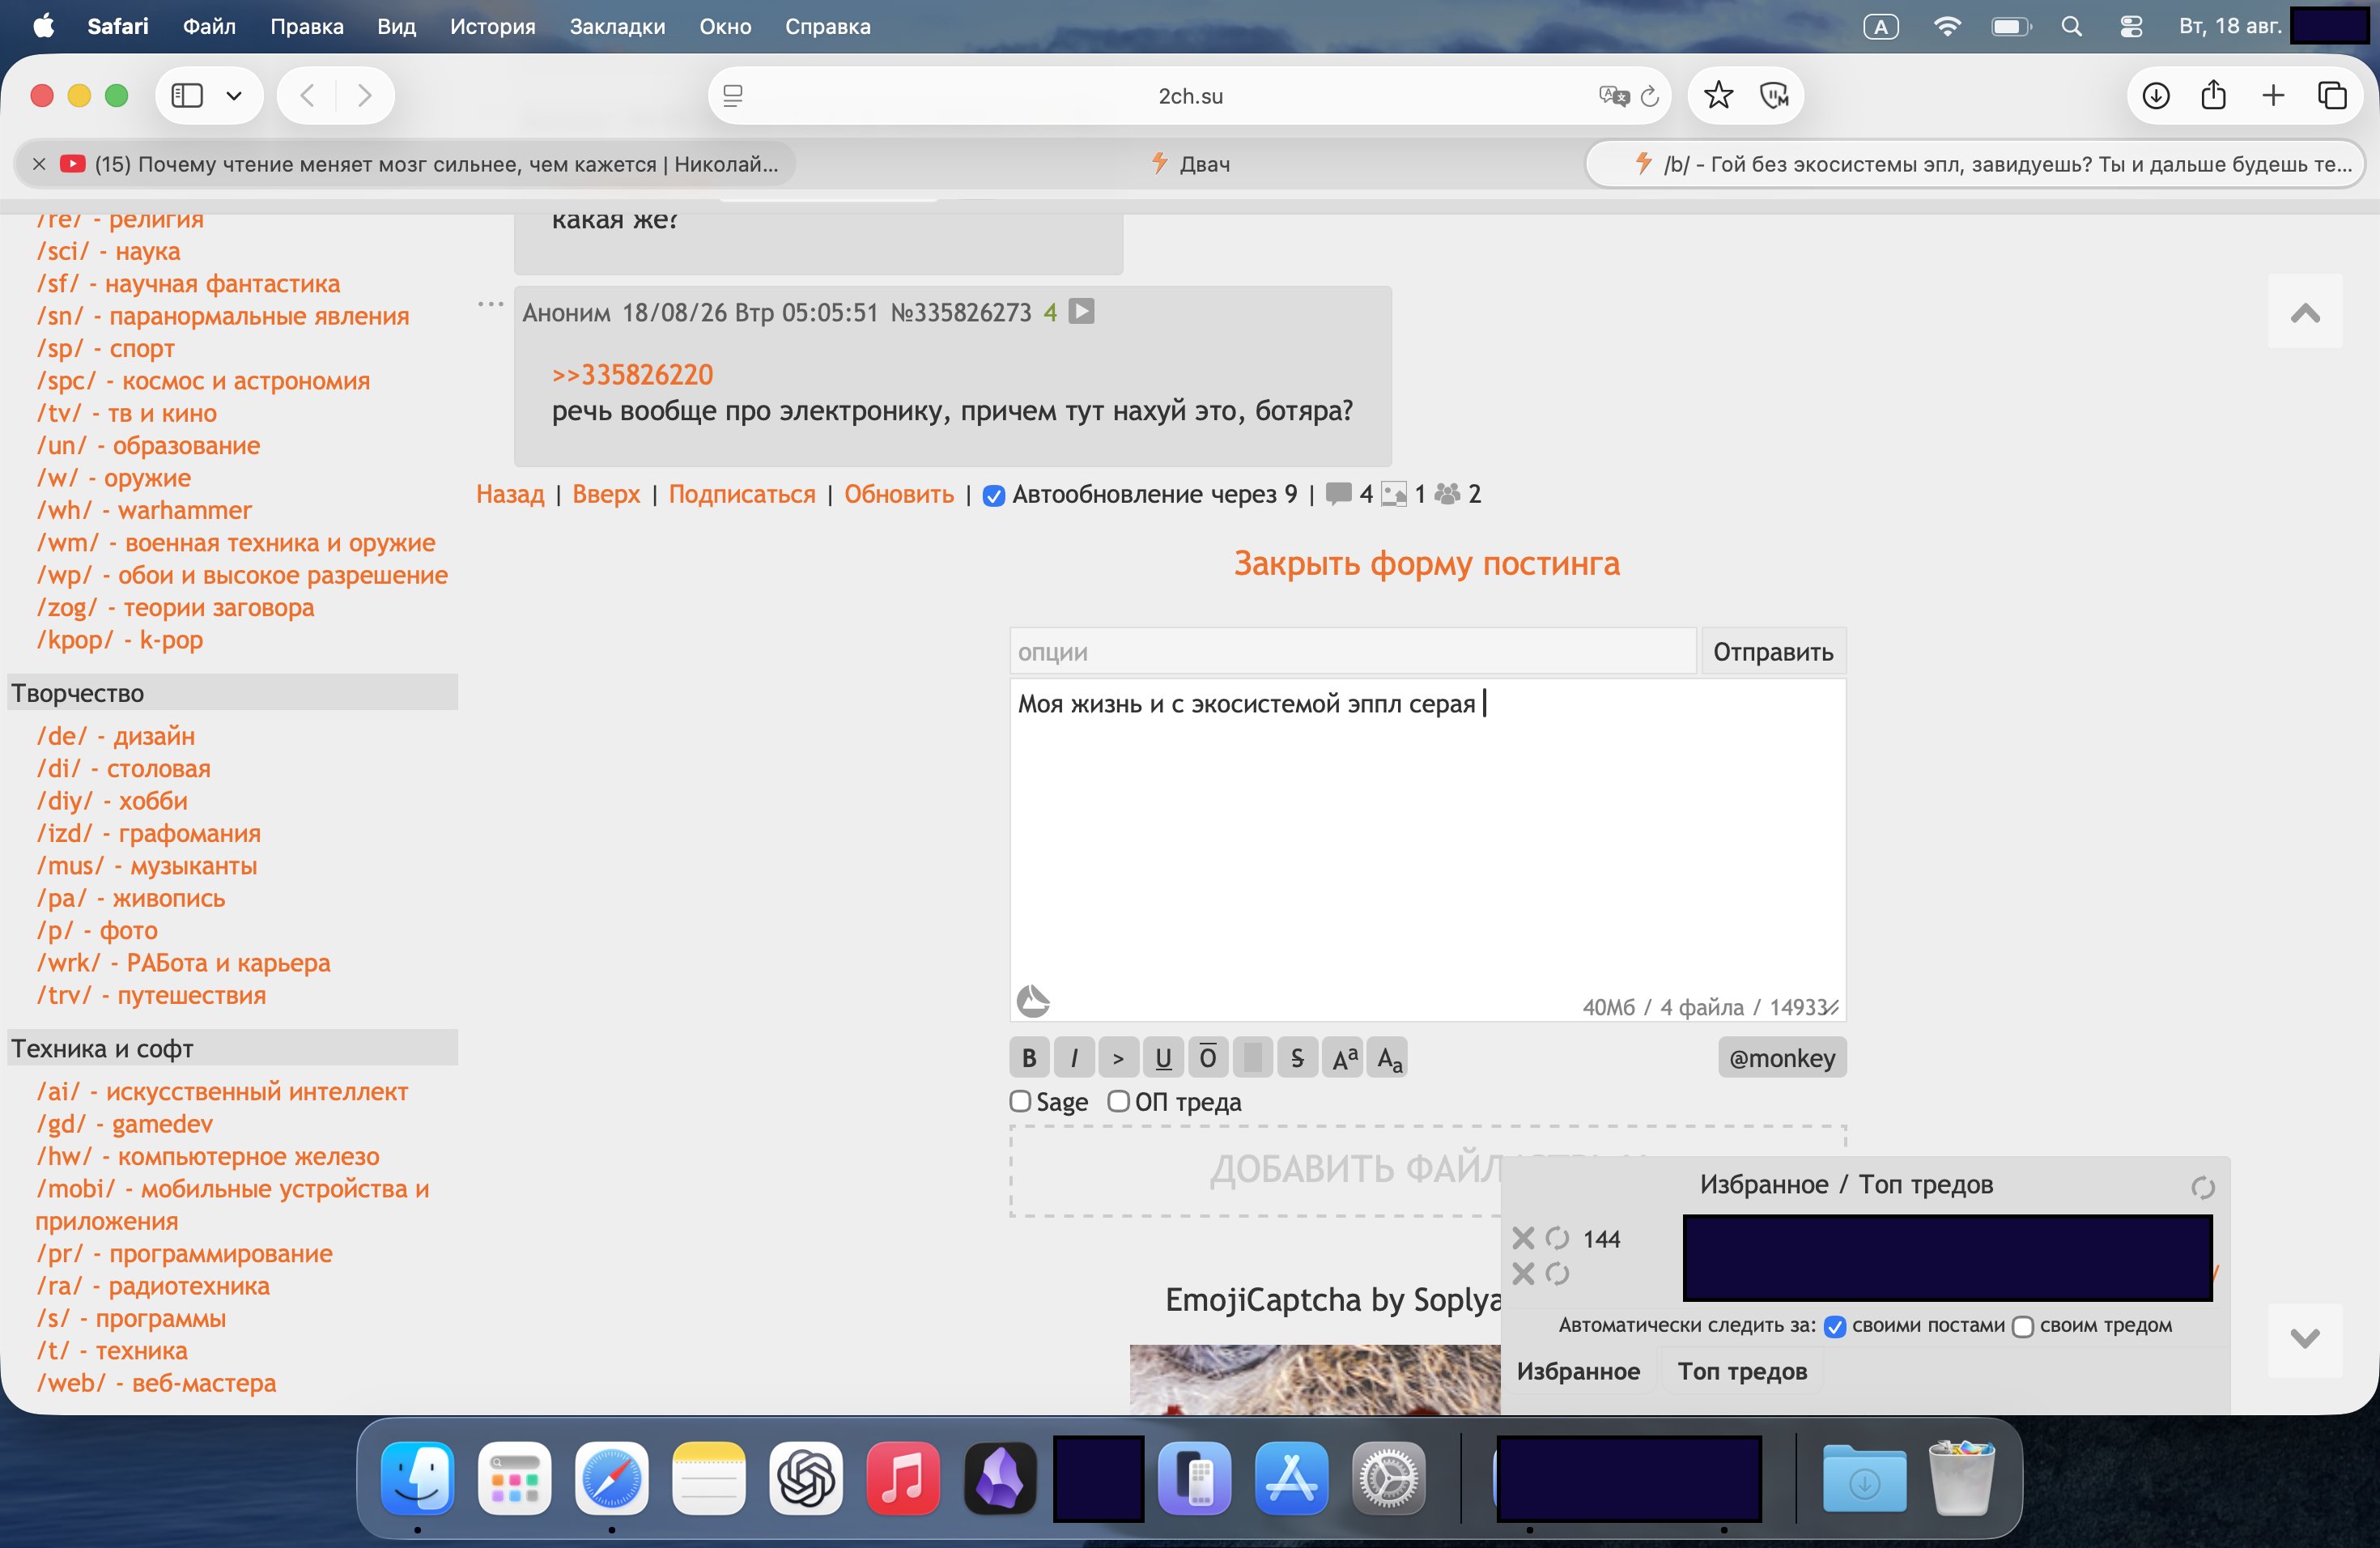Open the reply link >>335826220
This screenshot has height=1548, width=2380.
click(632, 375)
